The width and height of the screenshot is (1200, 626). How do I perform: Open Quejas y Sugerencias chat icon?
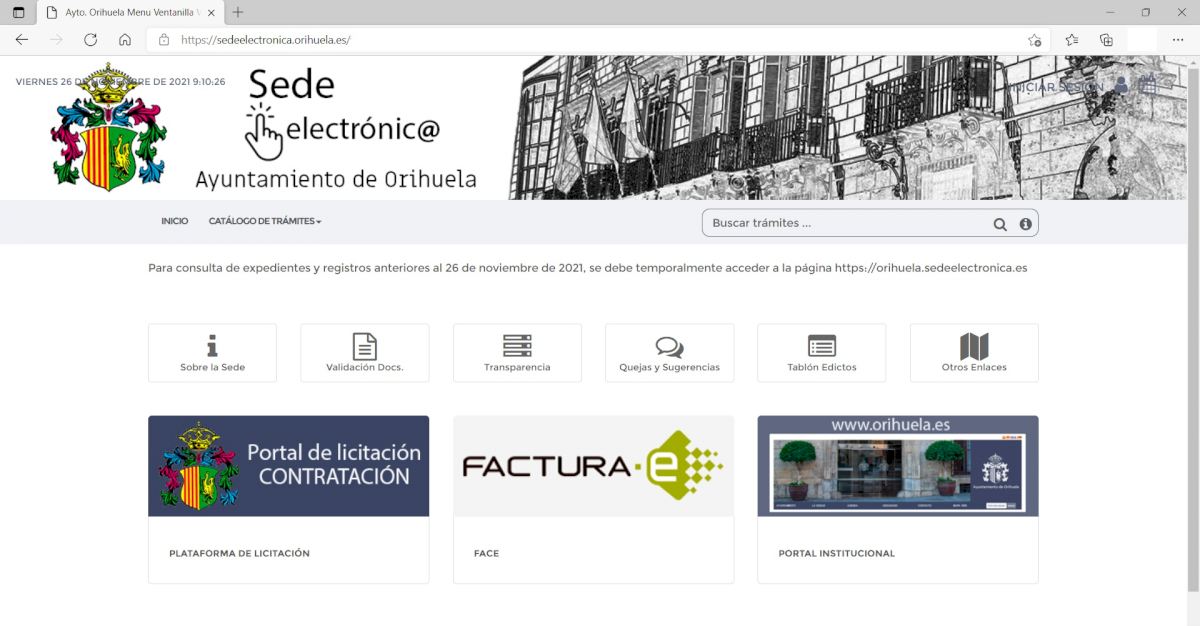point(669,346)
